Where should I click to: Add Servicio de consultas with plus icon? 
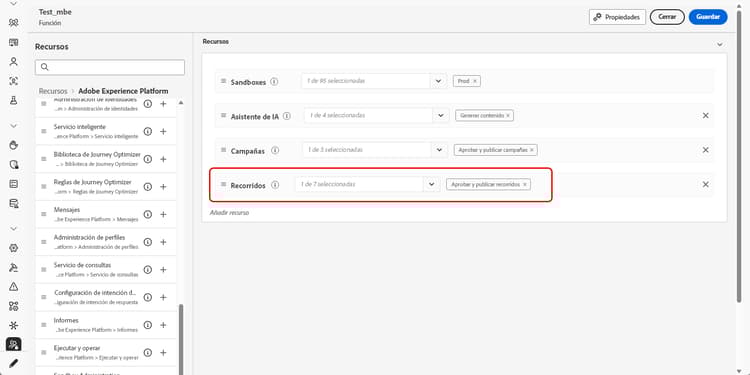(x=163, y=270)
